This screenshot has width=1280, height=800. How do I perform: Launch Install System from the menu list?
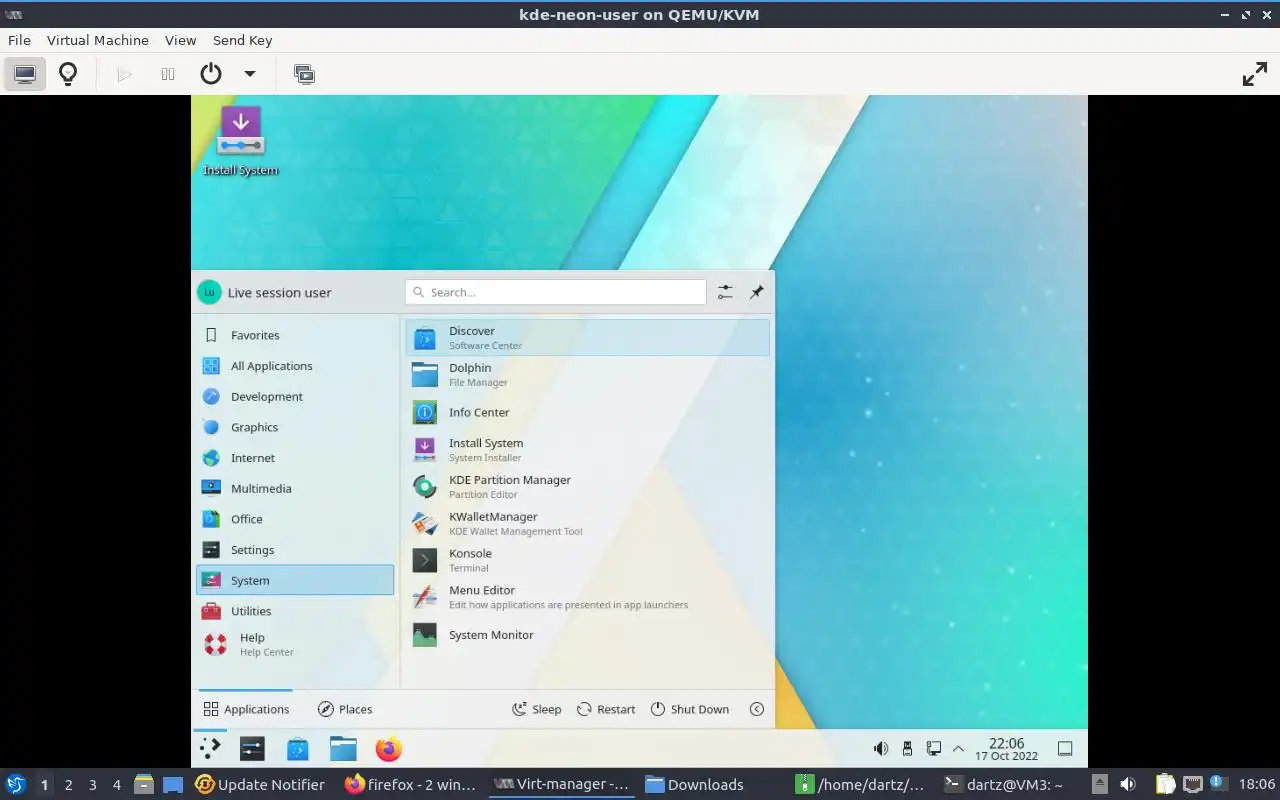click(587, 449)
